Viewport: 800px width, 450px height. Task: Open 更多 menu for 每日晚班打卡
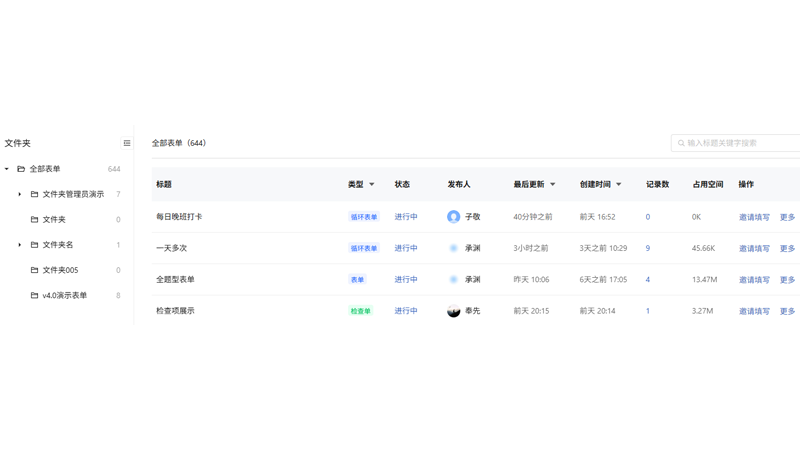(787, 217)
